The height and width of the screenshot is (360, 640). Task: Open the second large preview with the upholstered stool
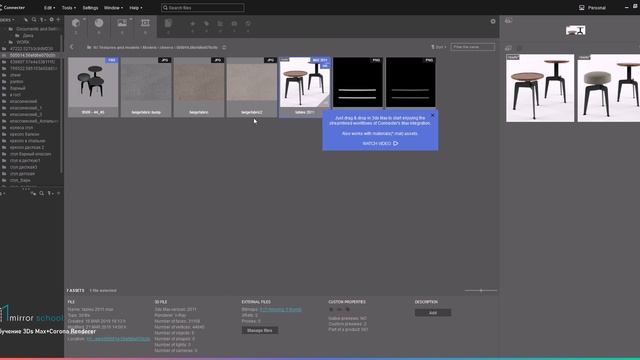pyautogui.click(x=609, y=88)
